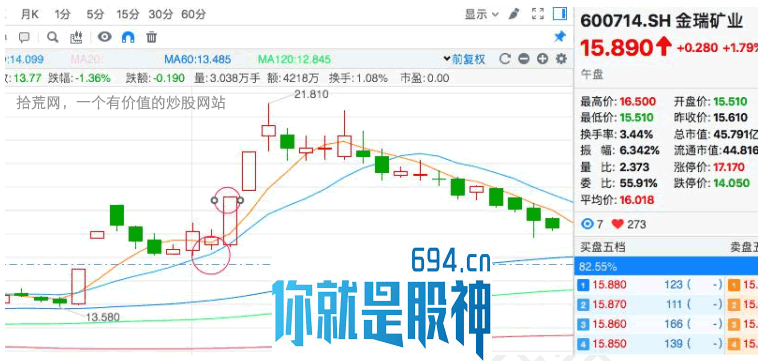The height and width of the screenshot is (361, 764).
Task: Zoom in chart with plus button
Action: (542, 59)
